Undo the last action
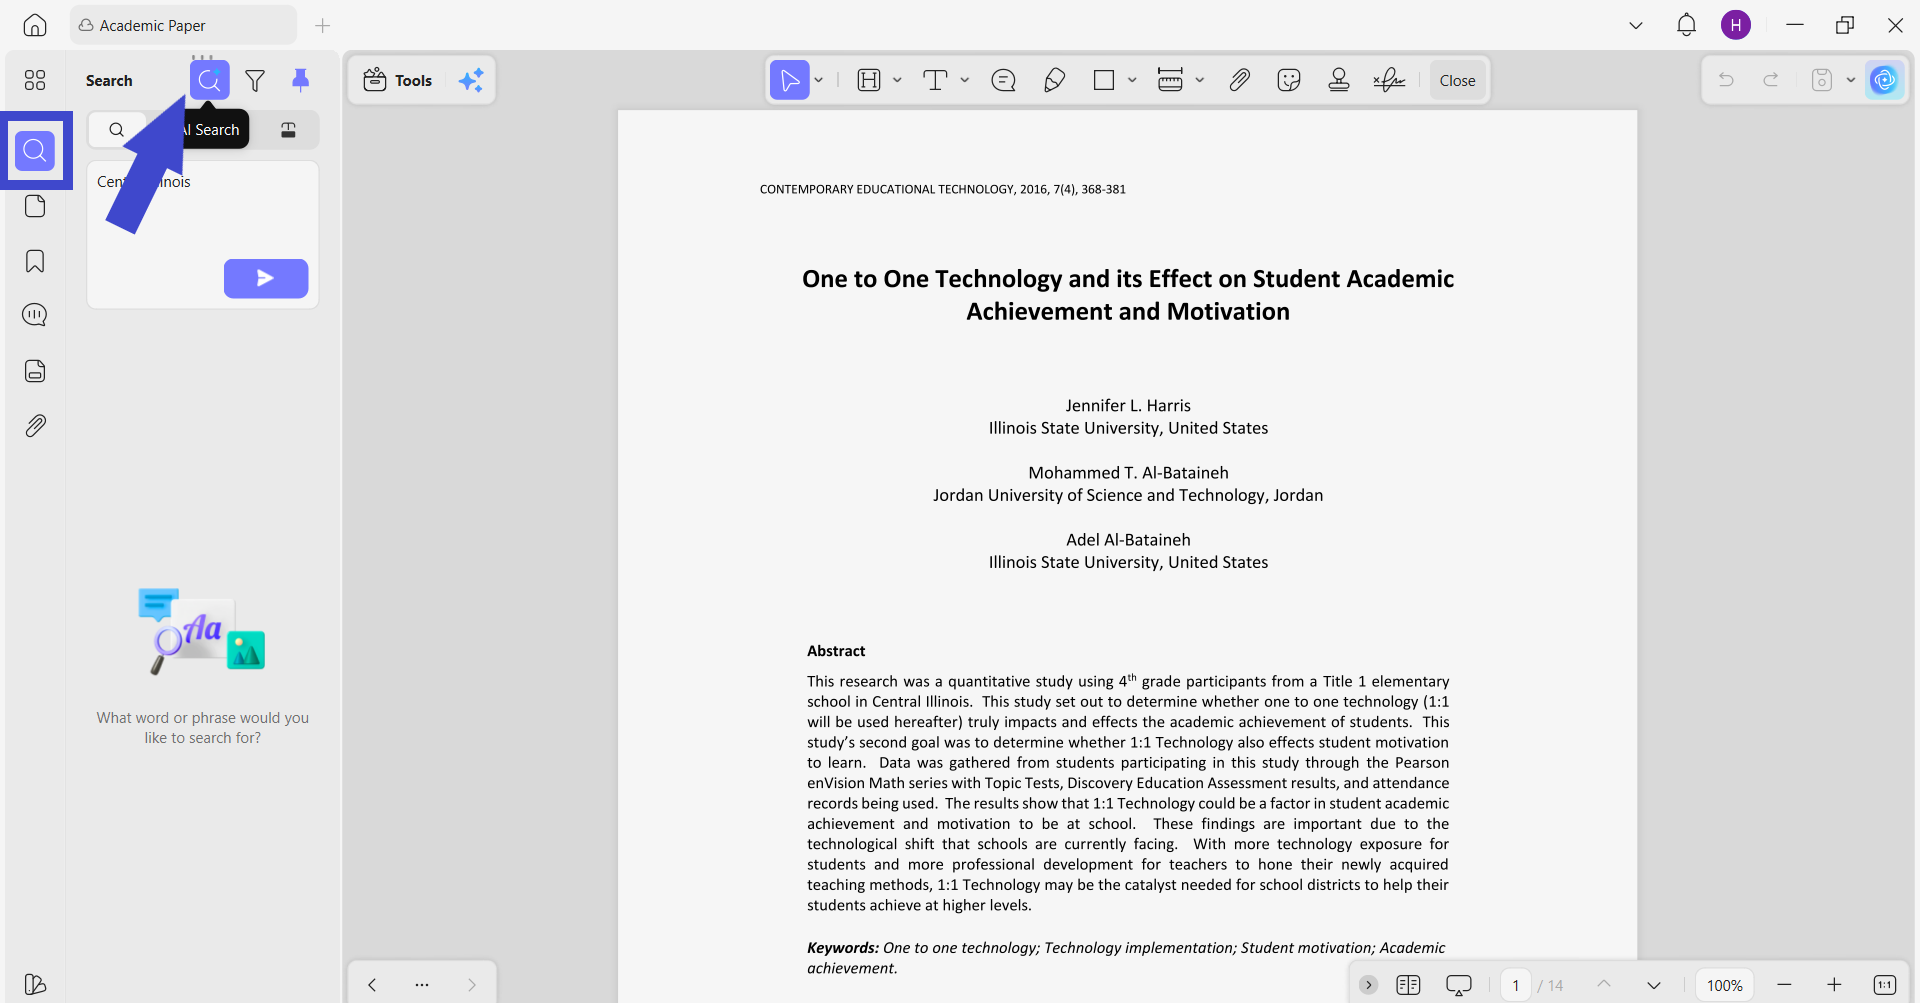 point(1726,80)
